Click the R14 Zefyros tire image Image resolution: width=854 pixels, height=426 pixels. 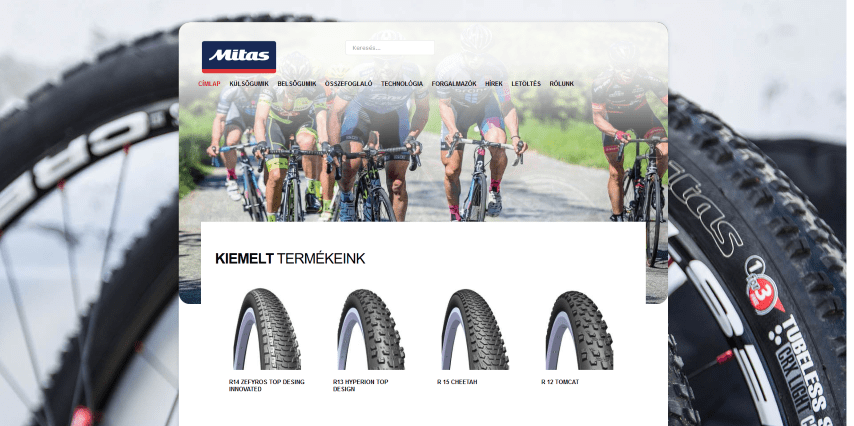(x=267, y=330)
